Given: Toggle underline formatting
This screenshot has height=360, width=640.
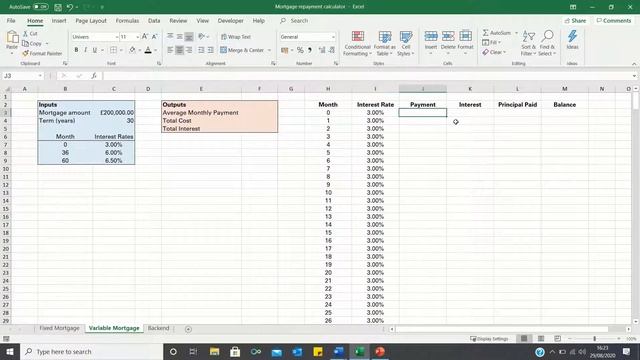Looking at the screenshot, I should pos(95,50).
